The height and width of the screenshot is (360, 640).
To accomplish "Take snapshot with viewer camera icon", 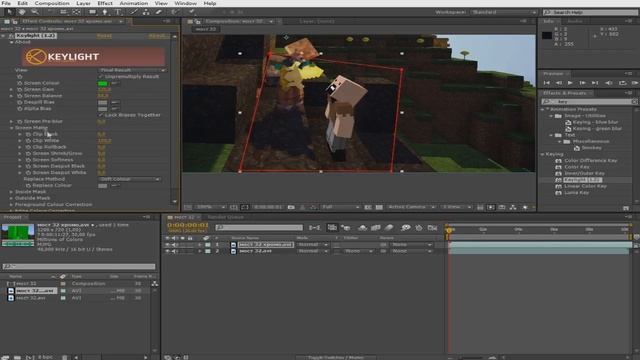I will point(291,207).
